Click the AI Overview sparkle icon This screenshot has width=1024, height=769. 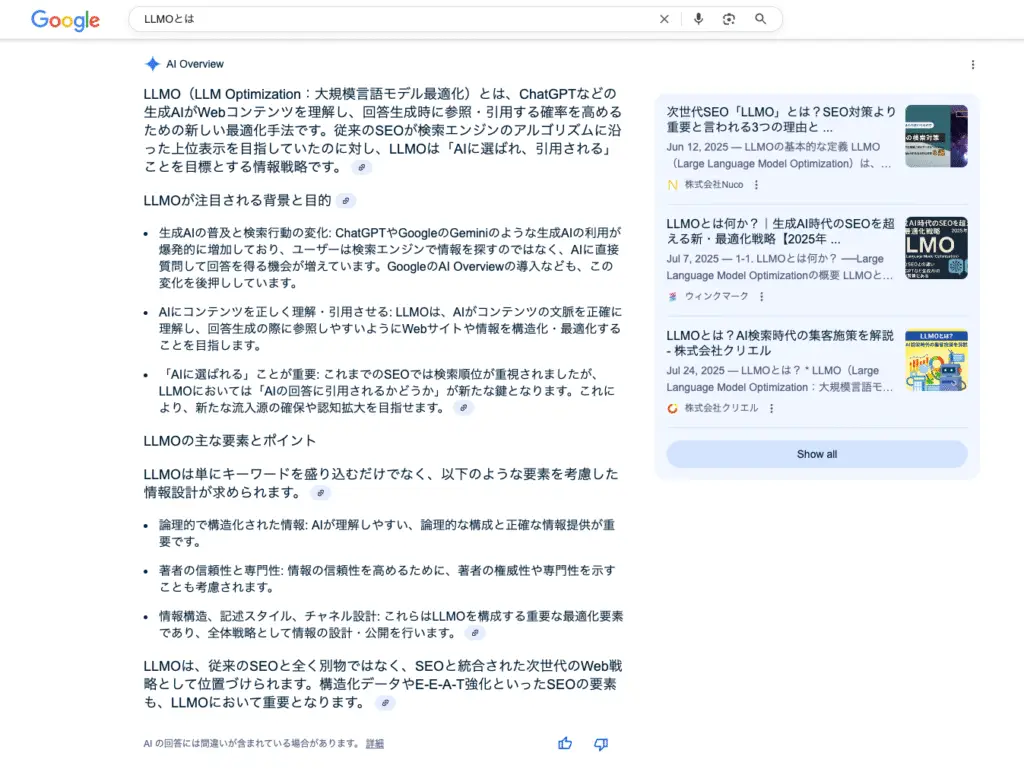point(152,63)
